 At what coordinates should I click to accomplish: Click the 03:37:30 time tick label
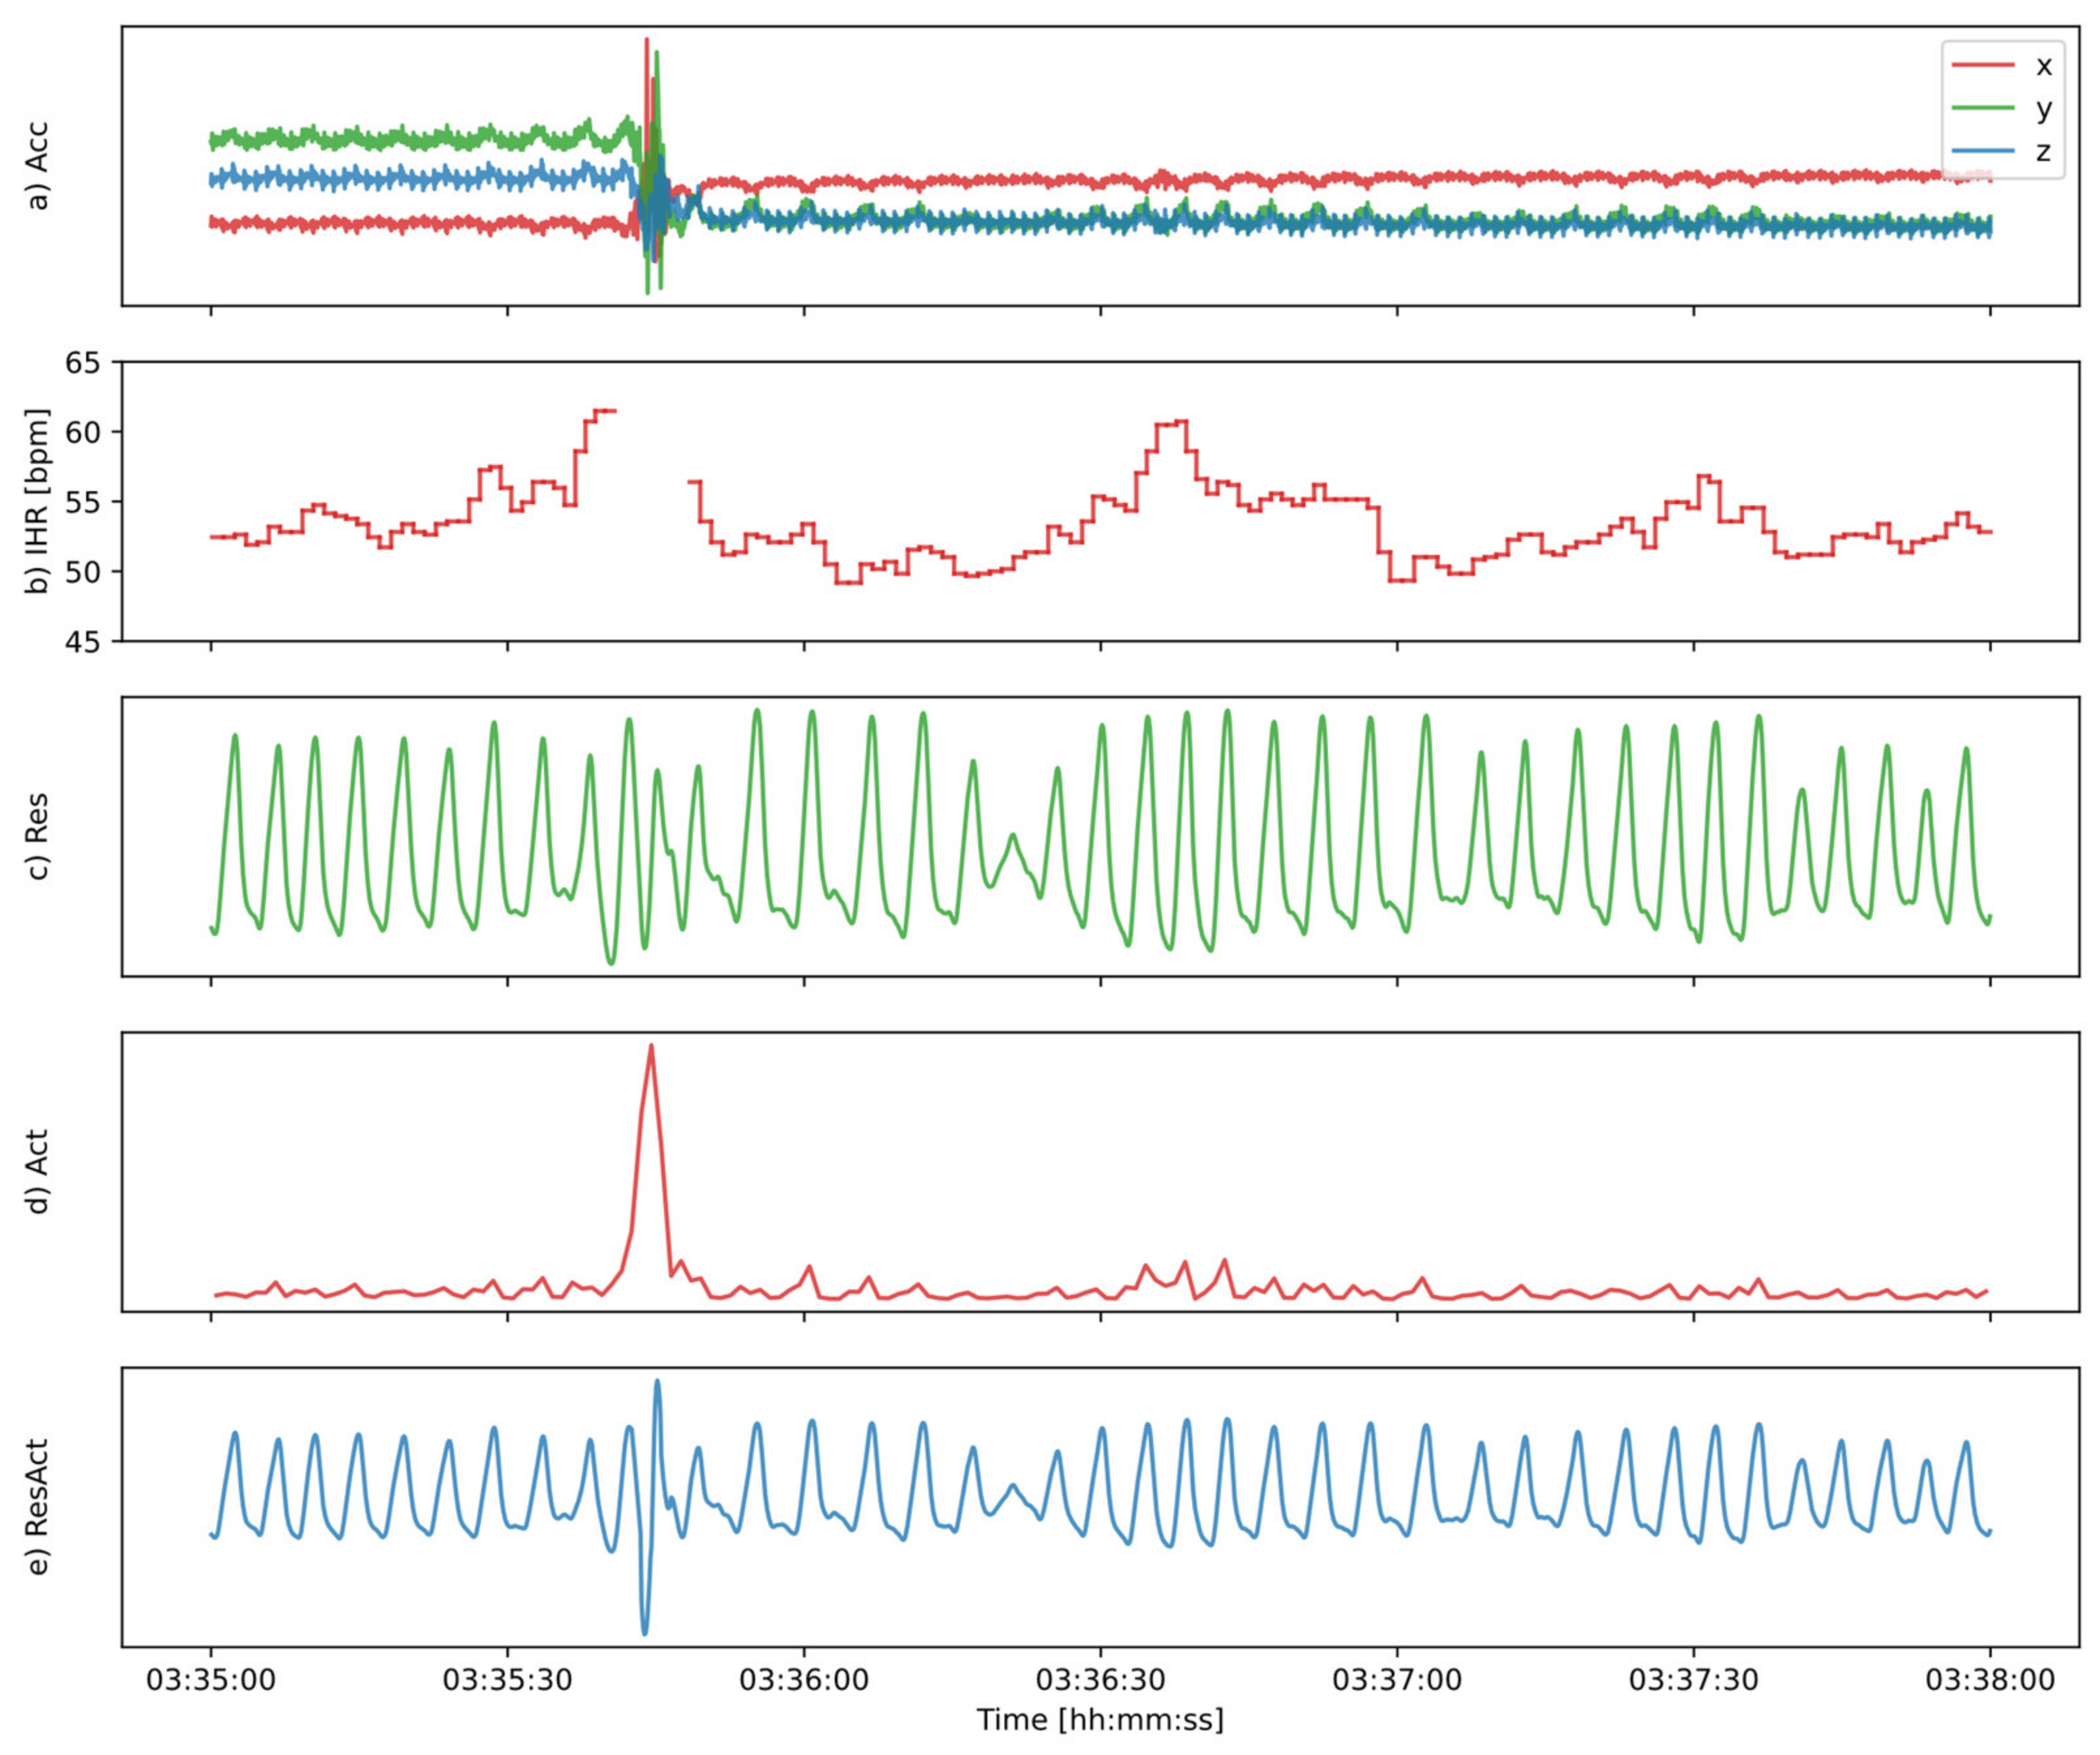pyautogui.click(x=1693, y=1679)
